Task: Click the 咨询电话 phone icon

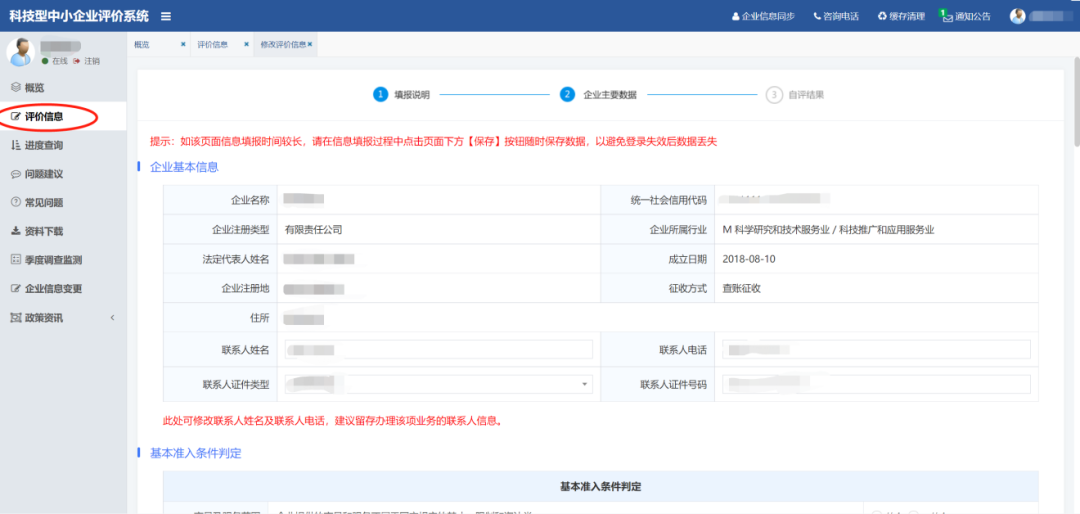Action: pos(817,16)
